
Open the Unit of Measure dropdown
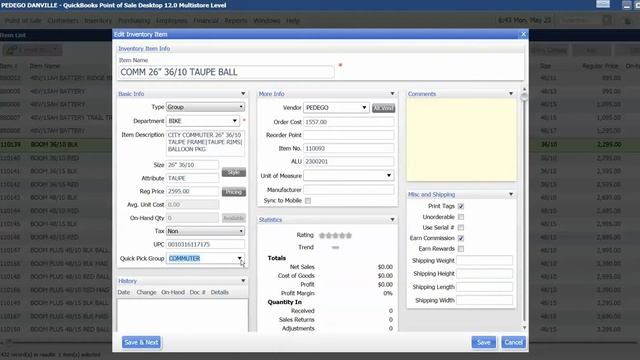pyautogui.click(x=349, y=176)
